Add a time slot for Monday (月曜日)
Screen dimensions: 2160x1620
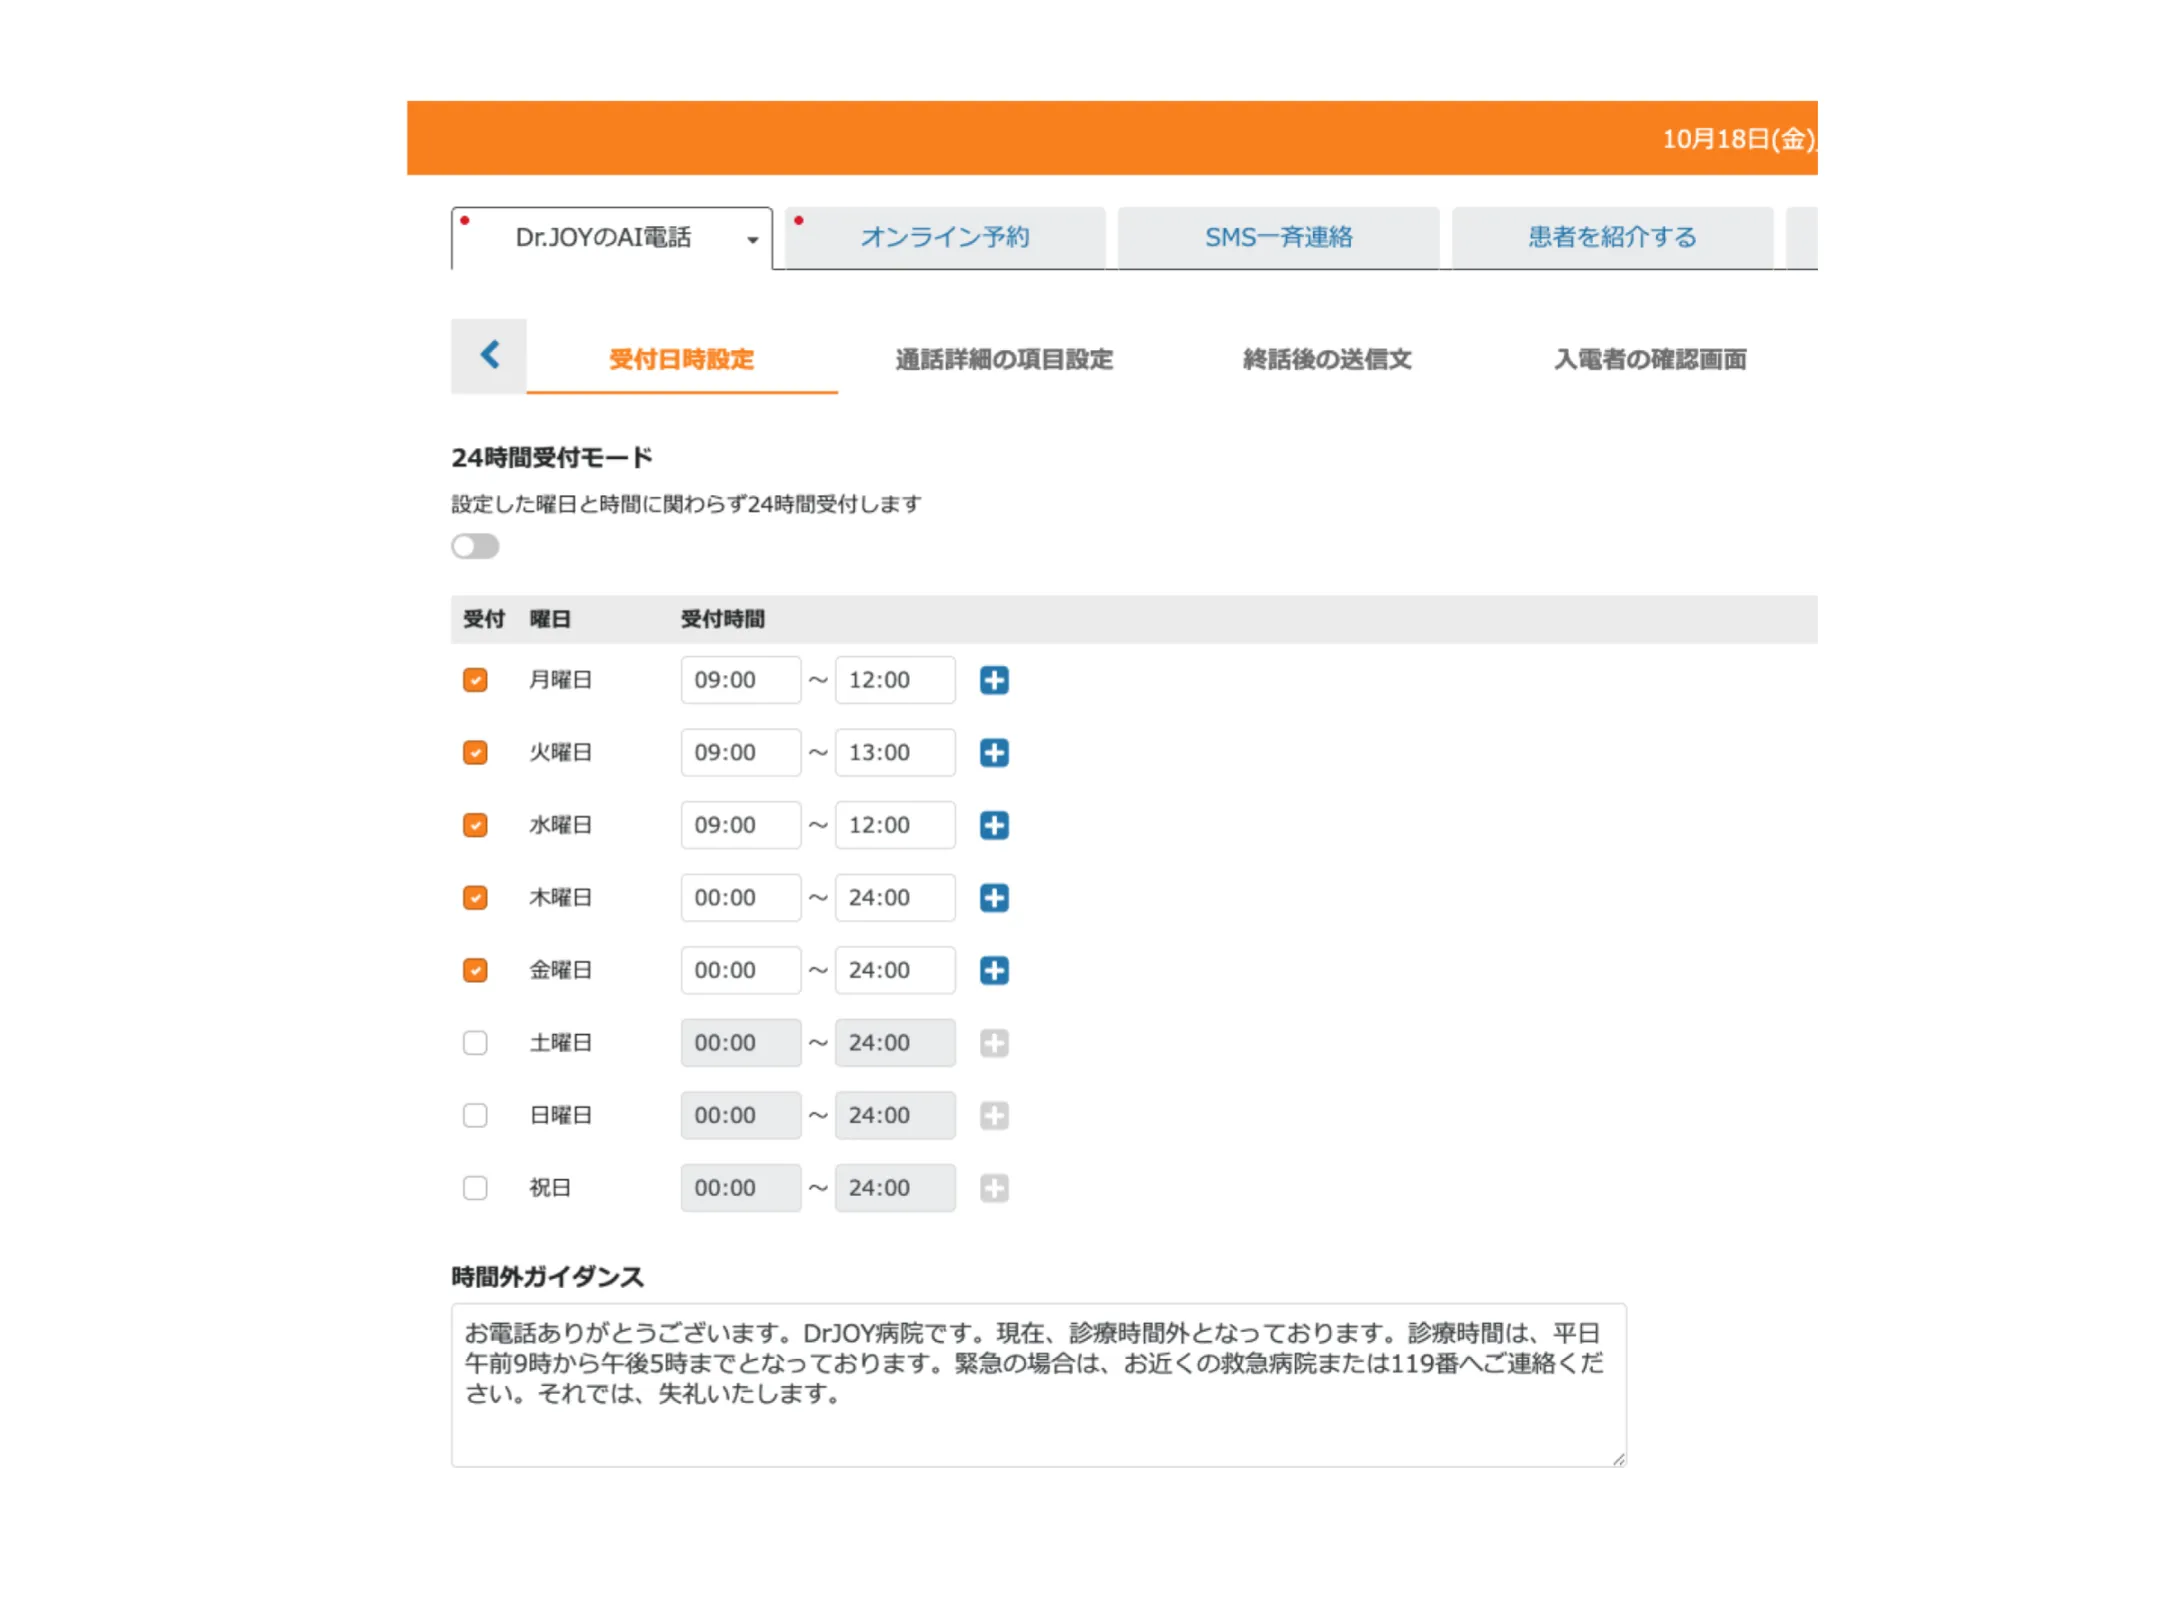(x=993, y=680)
